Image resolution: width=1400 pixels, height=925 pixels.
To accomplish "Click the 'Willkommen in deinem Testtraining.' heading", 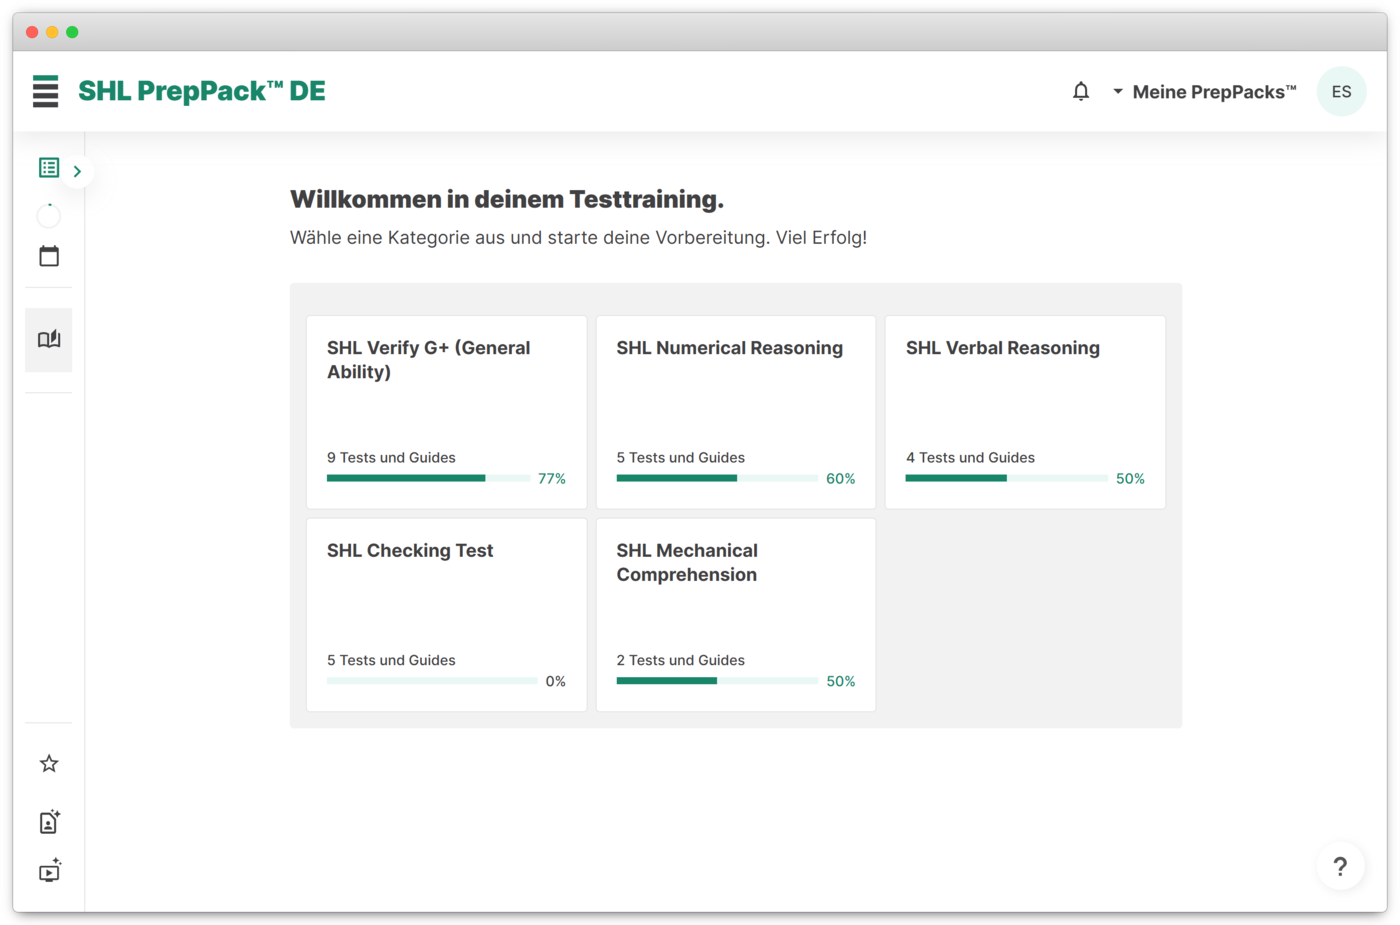I will point(507,199).
